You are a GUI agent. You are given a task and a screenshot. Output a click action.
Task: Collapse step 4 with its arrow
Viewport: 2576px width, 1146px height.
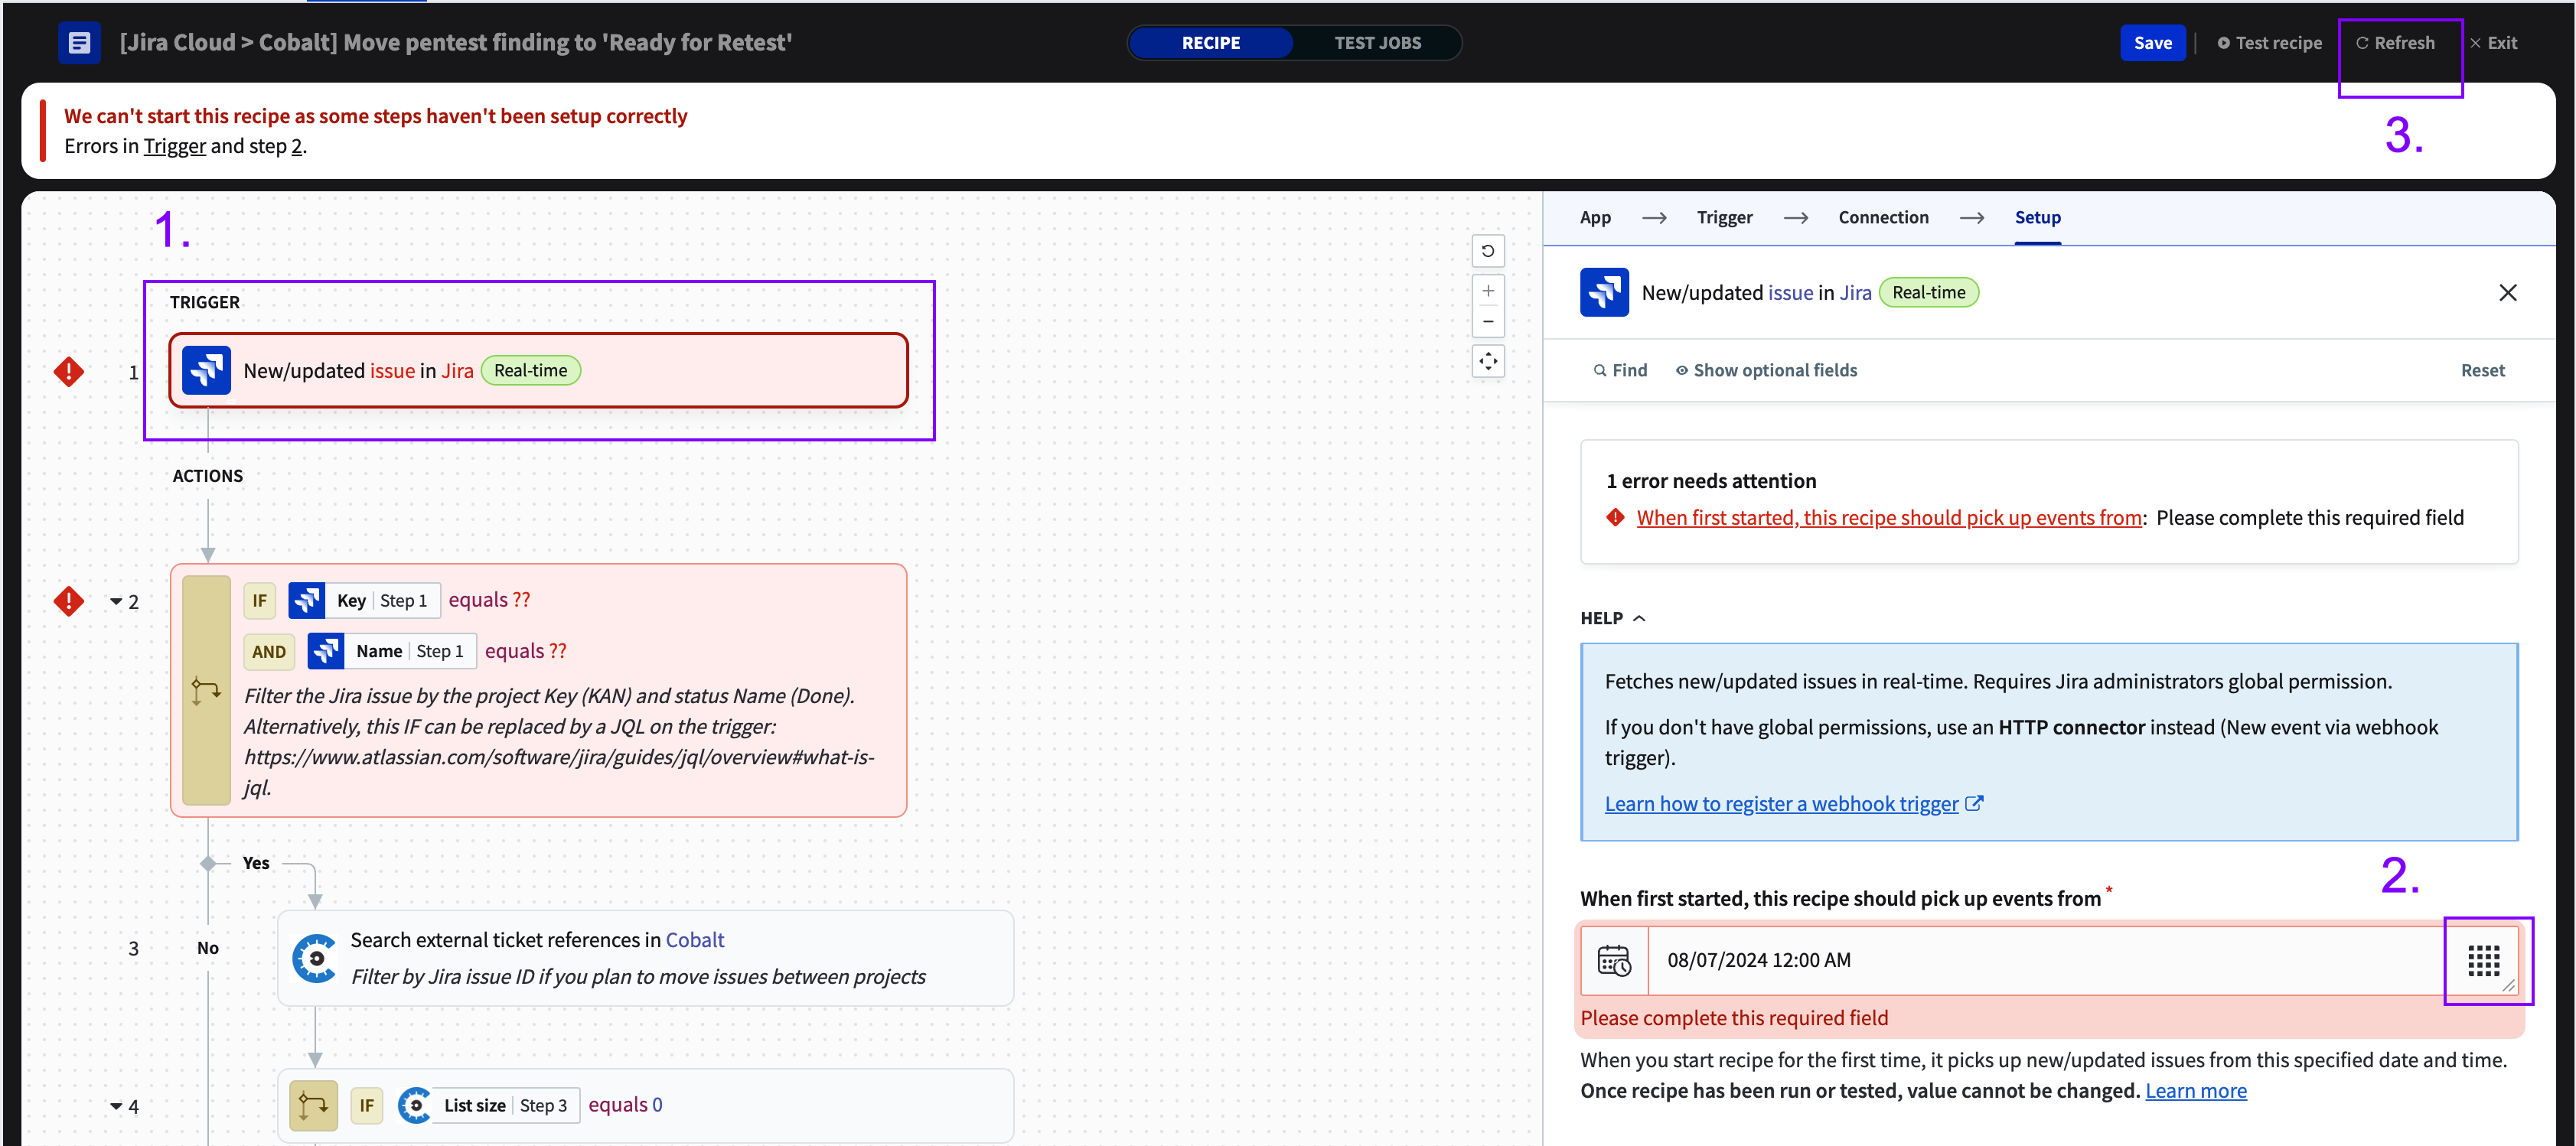tap(116, 1106)
